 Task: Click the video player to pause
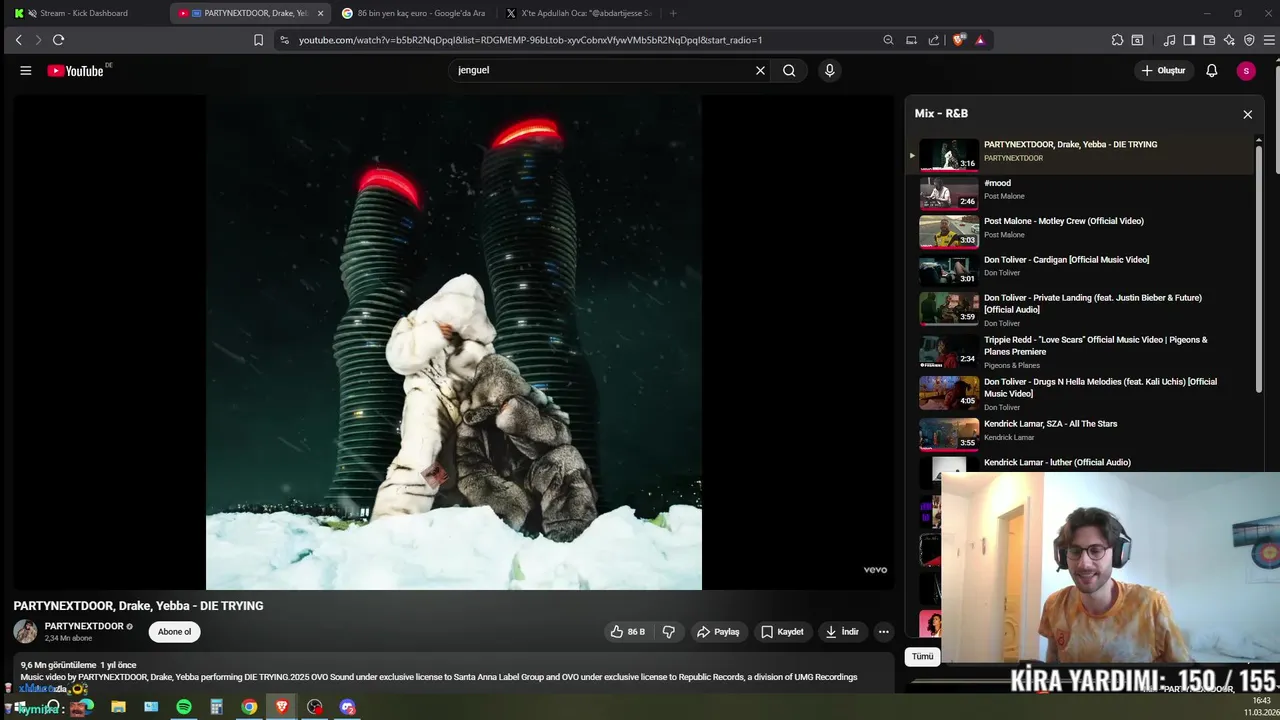[454, 342]
